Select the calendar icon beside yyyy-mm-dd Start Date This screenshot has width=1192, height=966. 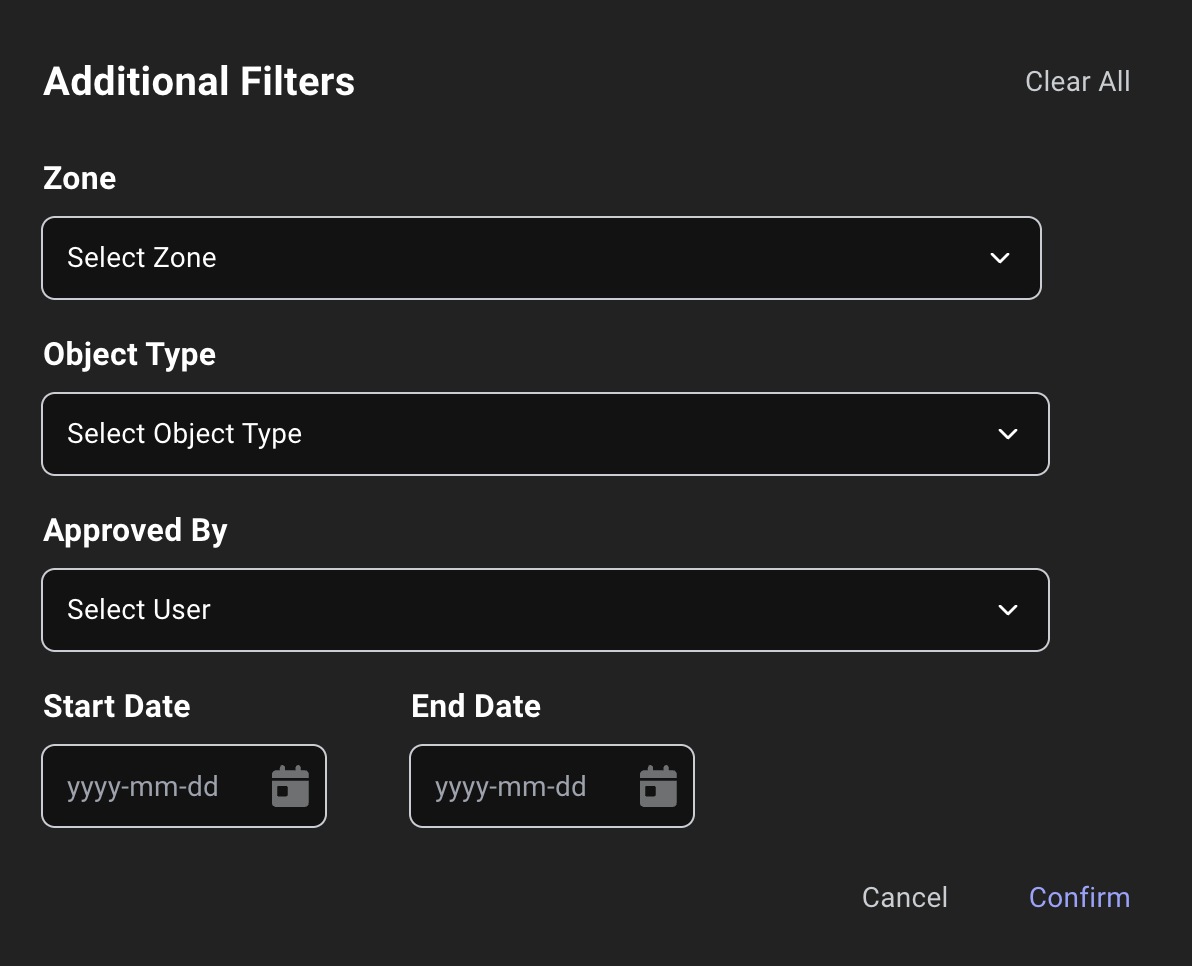pyautogui.click(x=290, y=786)
